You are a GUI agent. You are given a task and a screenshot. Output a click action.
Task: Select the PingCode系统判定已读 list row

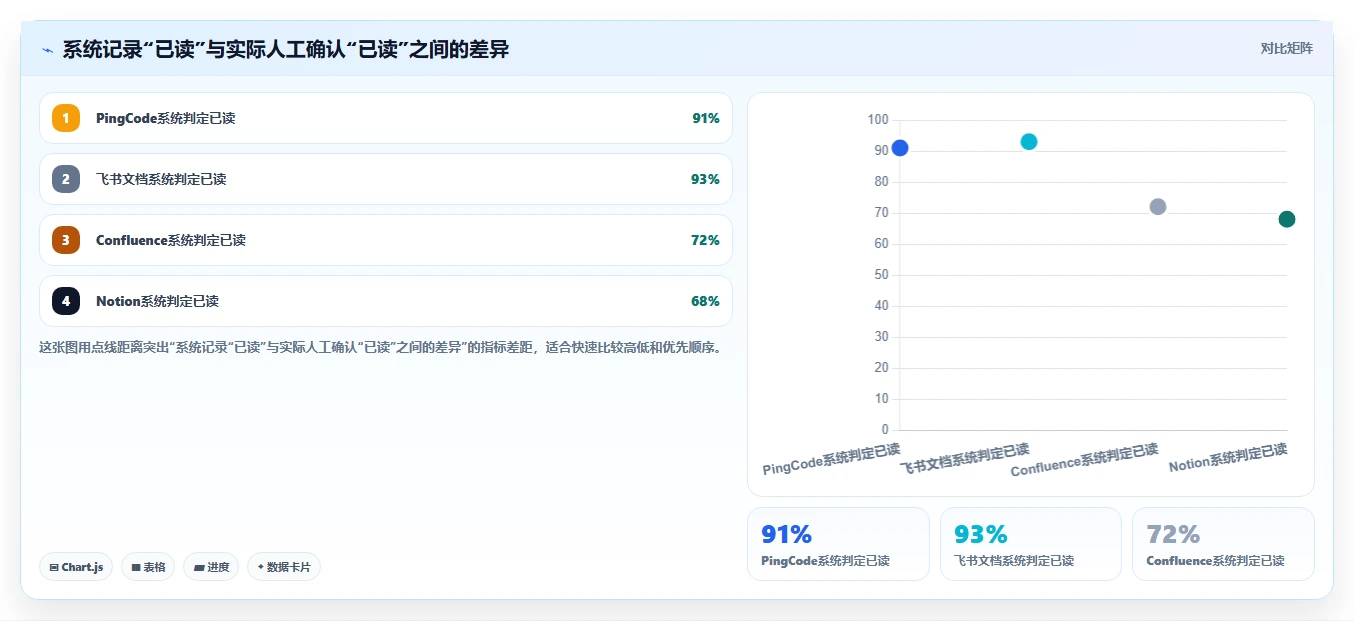[x=386, y=118]
